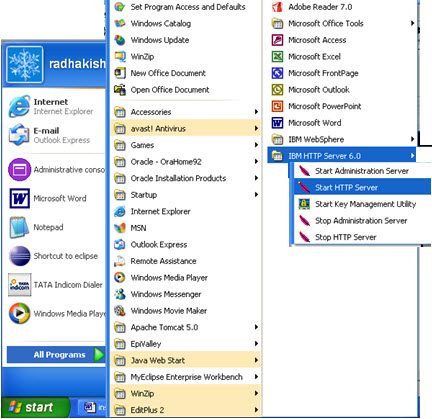Click the Internet Explorer icon in pinned list
Viewport: 432px width, 419px height.
19,106
